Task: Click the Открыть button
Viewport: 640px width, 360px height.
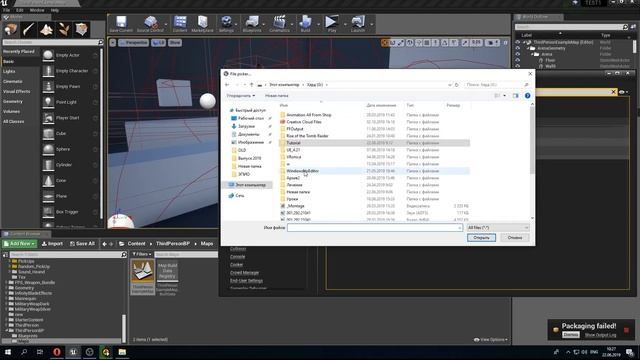Action: coord(481,238)
